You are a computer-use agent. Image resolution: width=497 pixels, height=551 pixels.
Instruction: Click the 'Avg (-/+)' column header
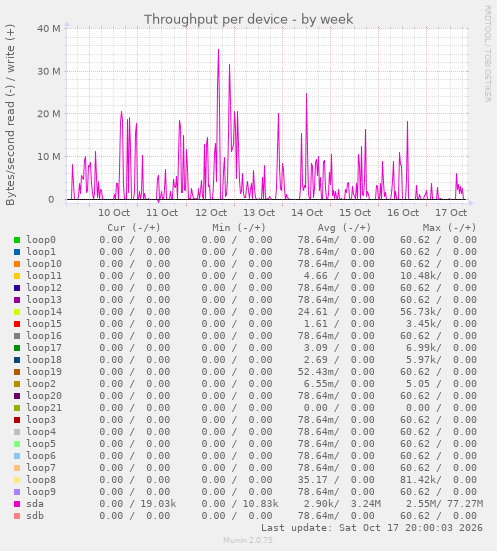coord(344,228)
